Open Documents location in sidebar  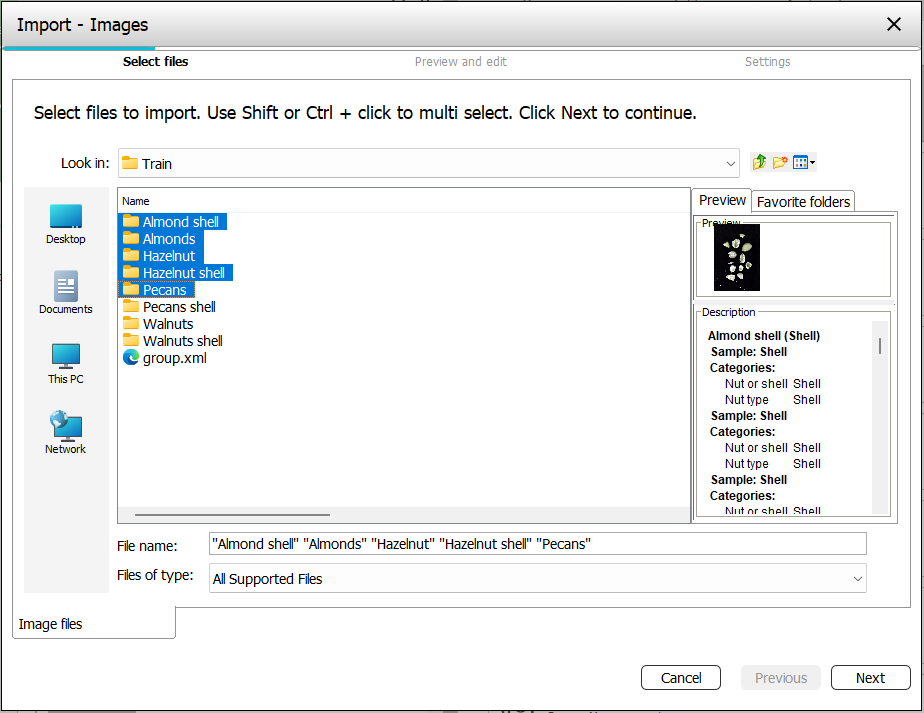click(x=66, y=293)
